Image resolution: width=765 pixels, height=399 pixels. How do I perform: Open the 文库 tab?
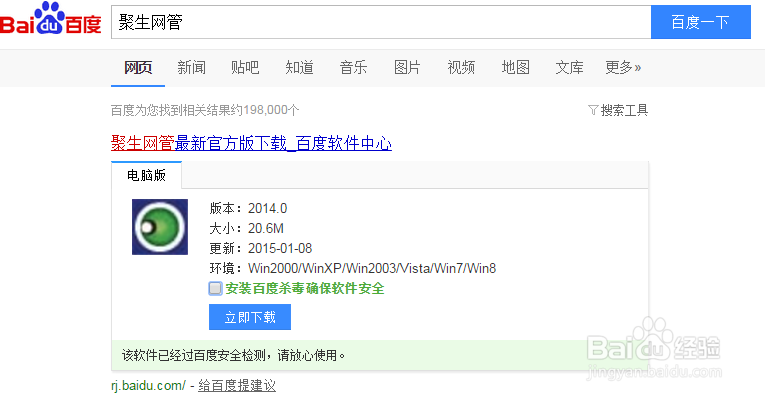tap(569, 67)
